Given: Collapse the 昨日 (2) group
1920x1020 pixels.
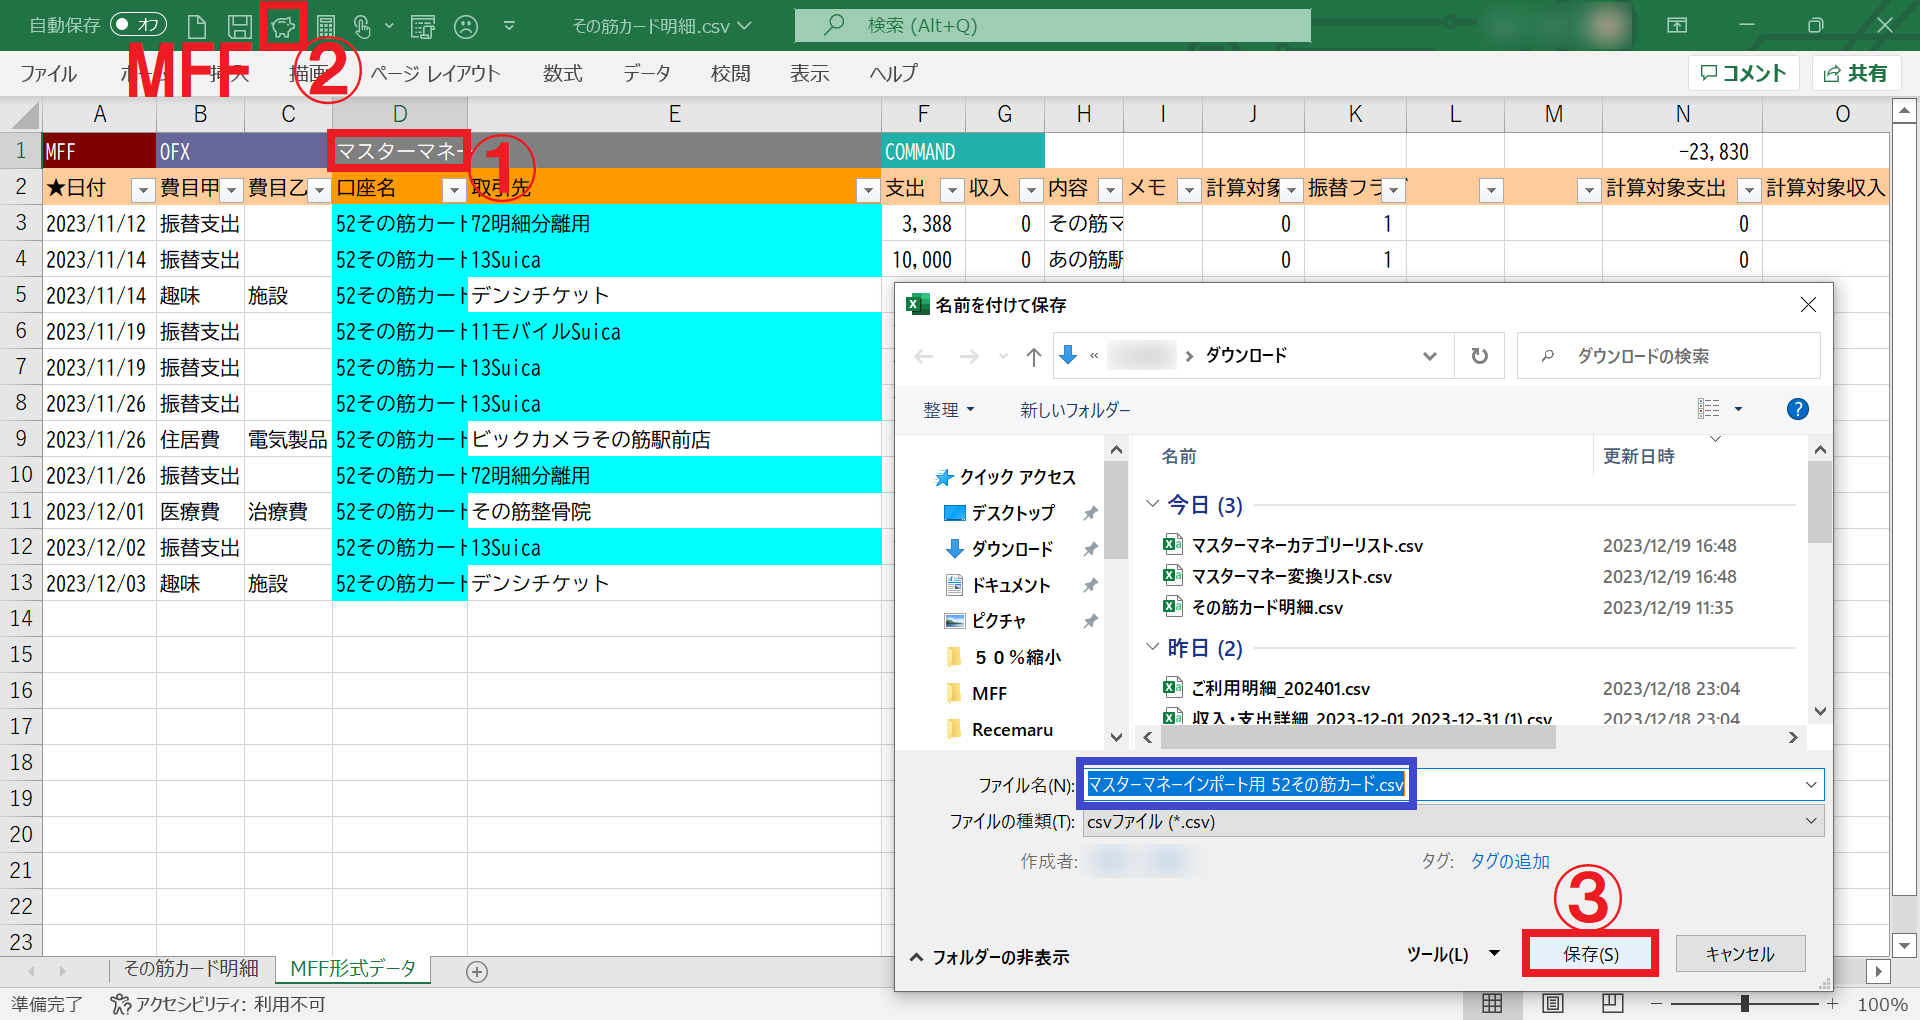Looking at the screenshot, I should coord(1152,647).
